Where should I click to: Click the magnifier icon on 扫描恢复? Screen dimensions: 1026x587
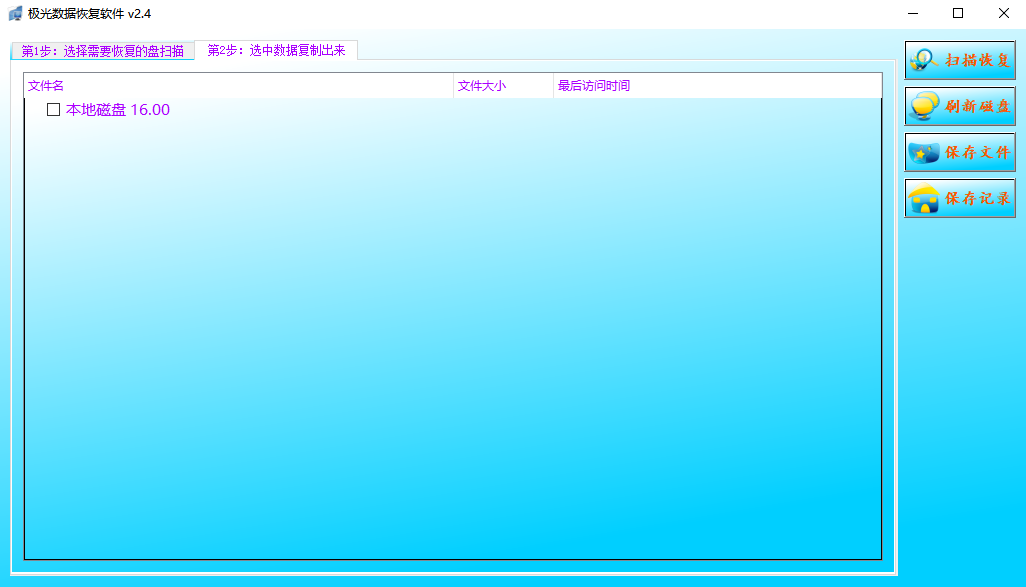[923, 61]
